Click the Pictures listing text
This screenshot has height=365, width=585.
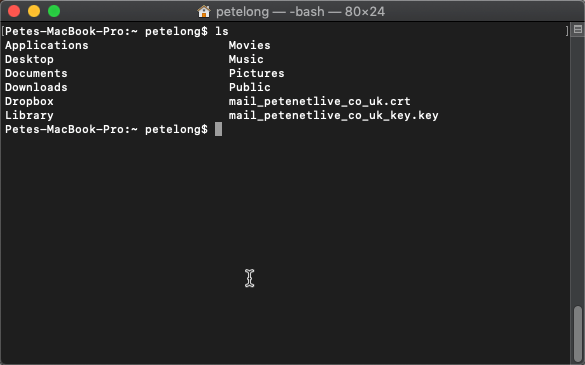point(256,73)
